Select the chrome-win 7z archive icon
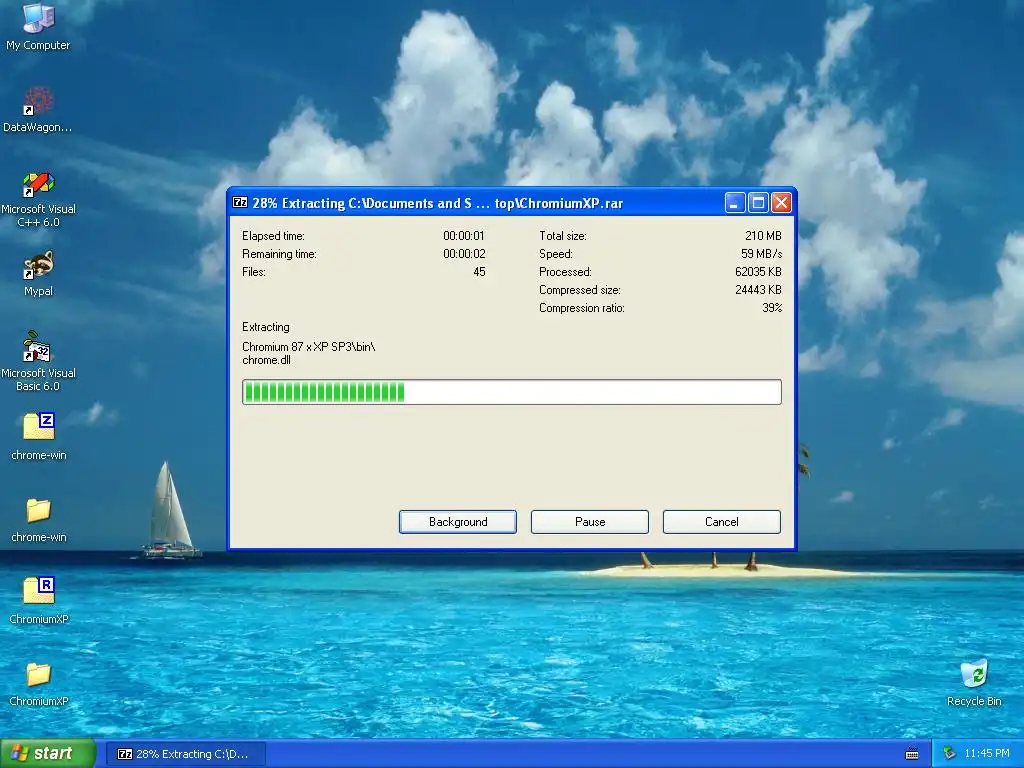1024x768 pixels. click(x=39, y=426)
